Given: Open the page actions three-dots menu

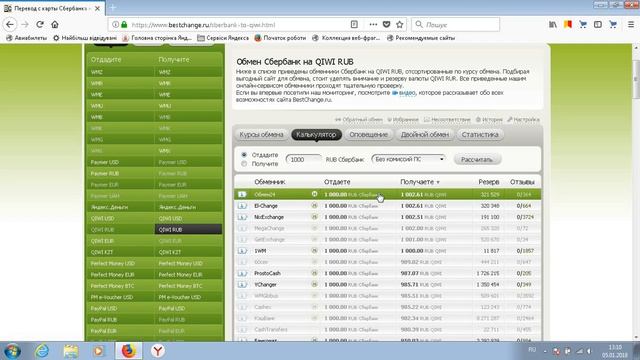Looking at the screenshot, I should click(373, 24).
